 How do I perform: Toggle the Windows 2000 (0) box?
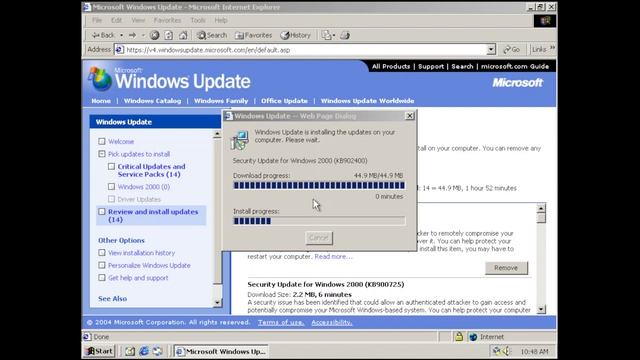click(x=111, y=187)
